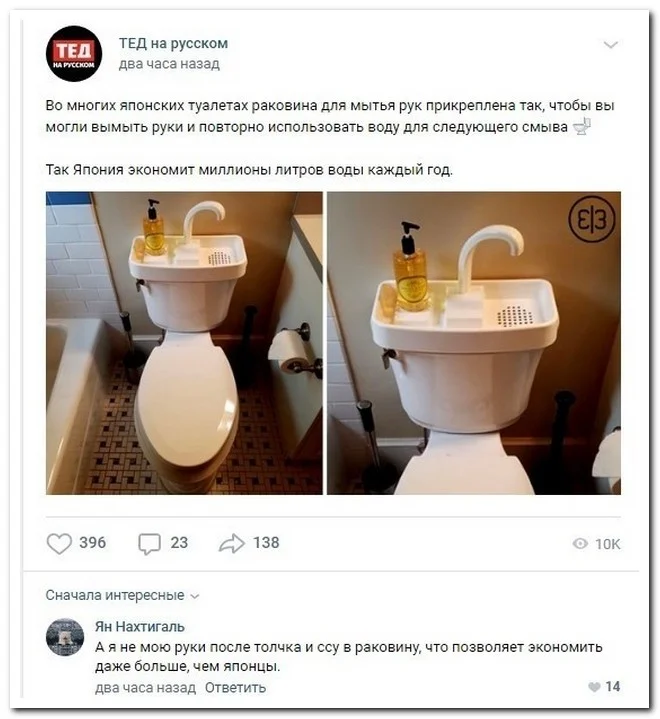Open the ТЕД на русском community link
This screenshot has height=719, width=660.
tap(173, 43)
